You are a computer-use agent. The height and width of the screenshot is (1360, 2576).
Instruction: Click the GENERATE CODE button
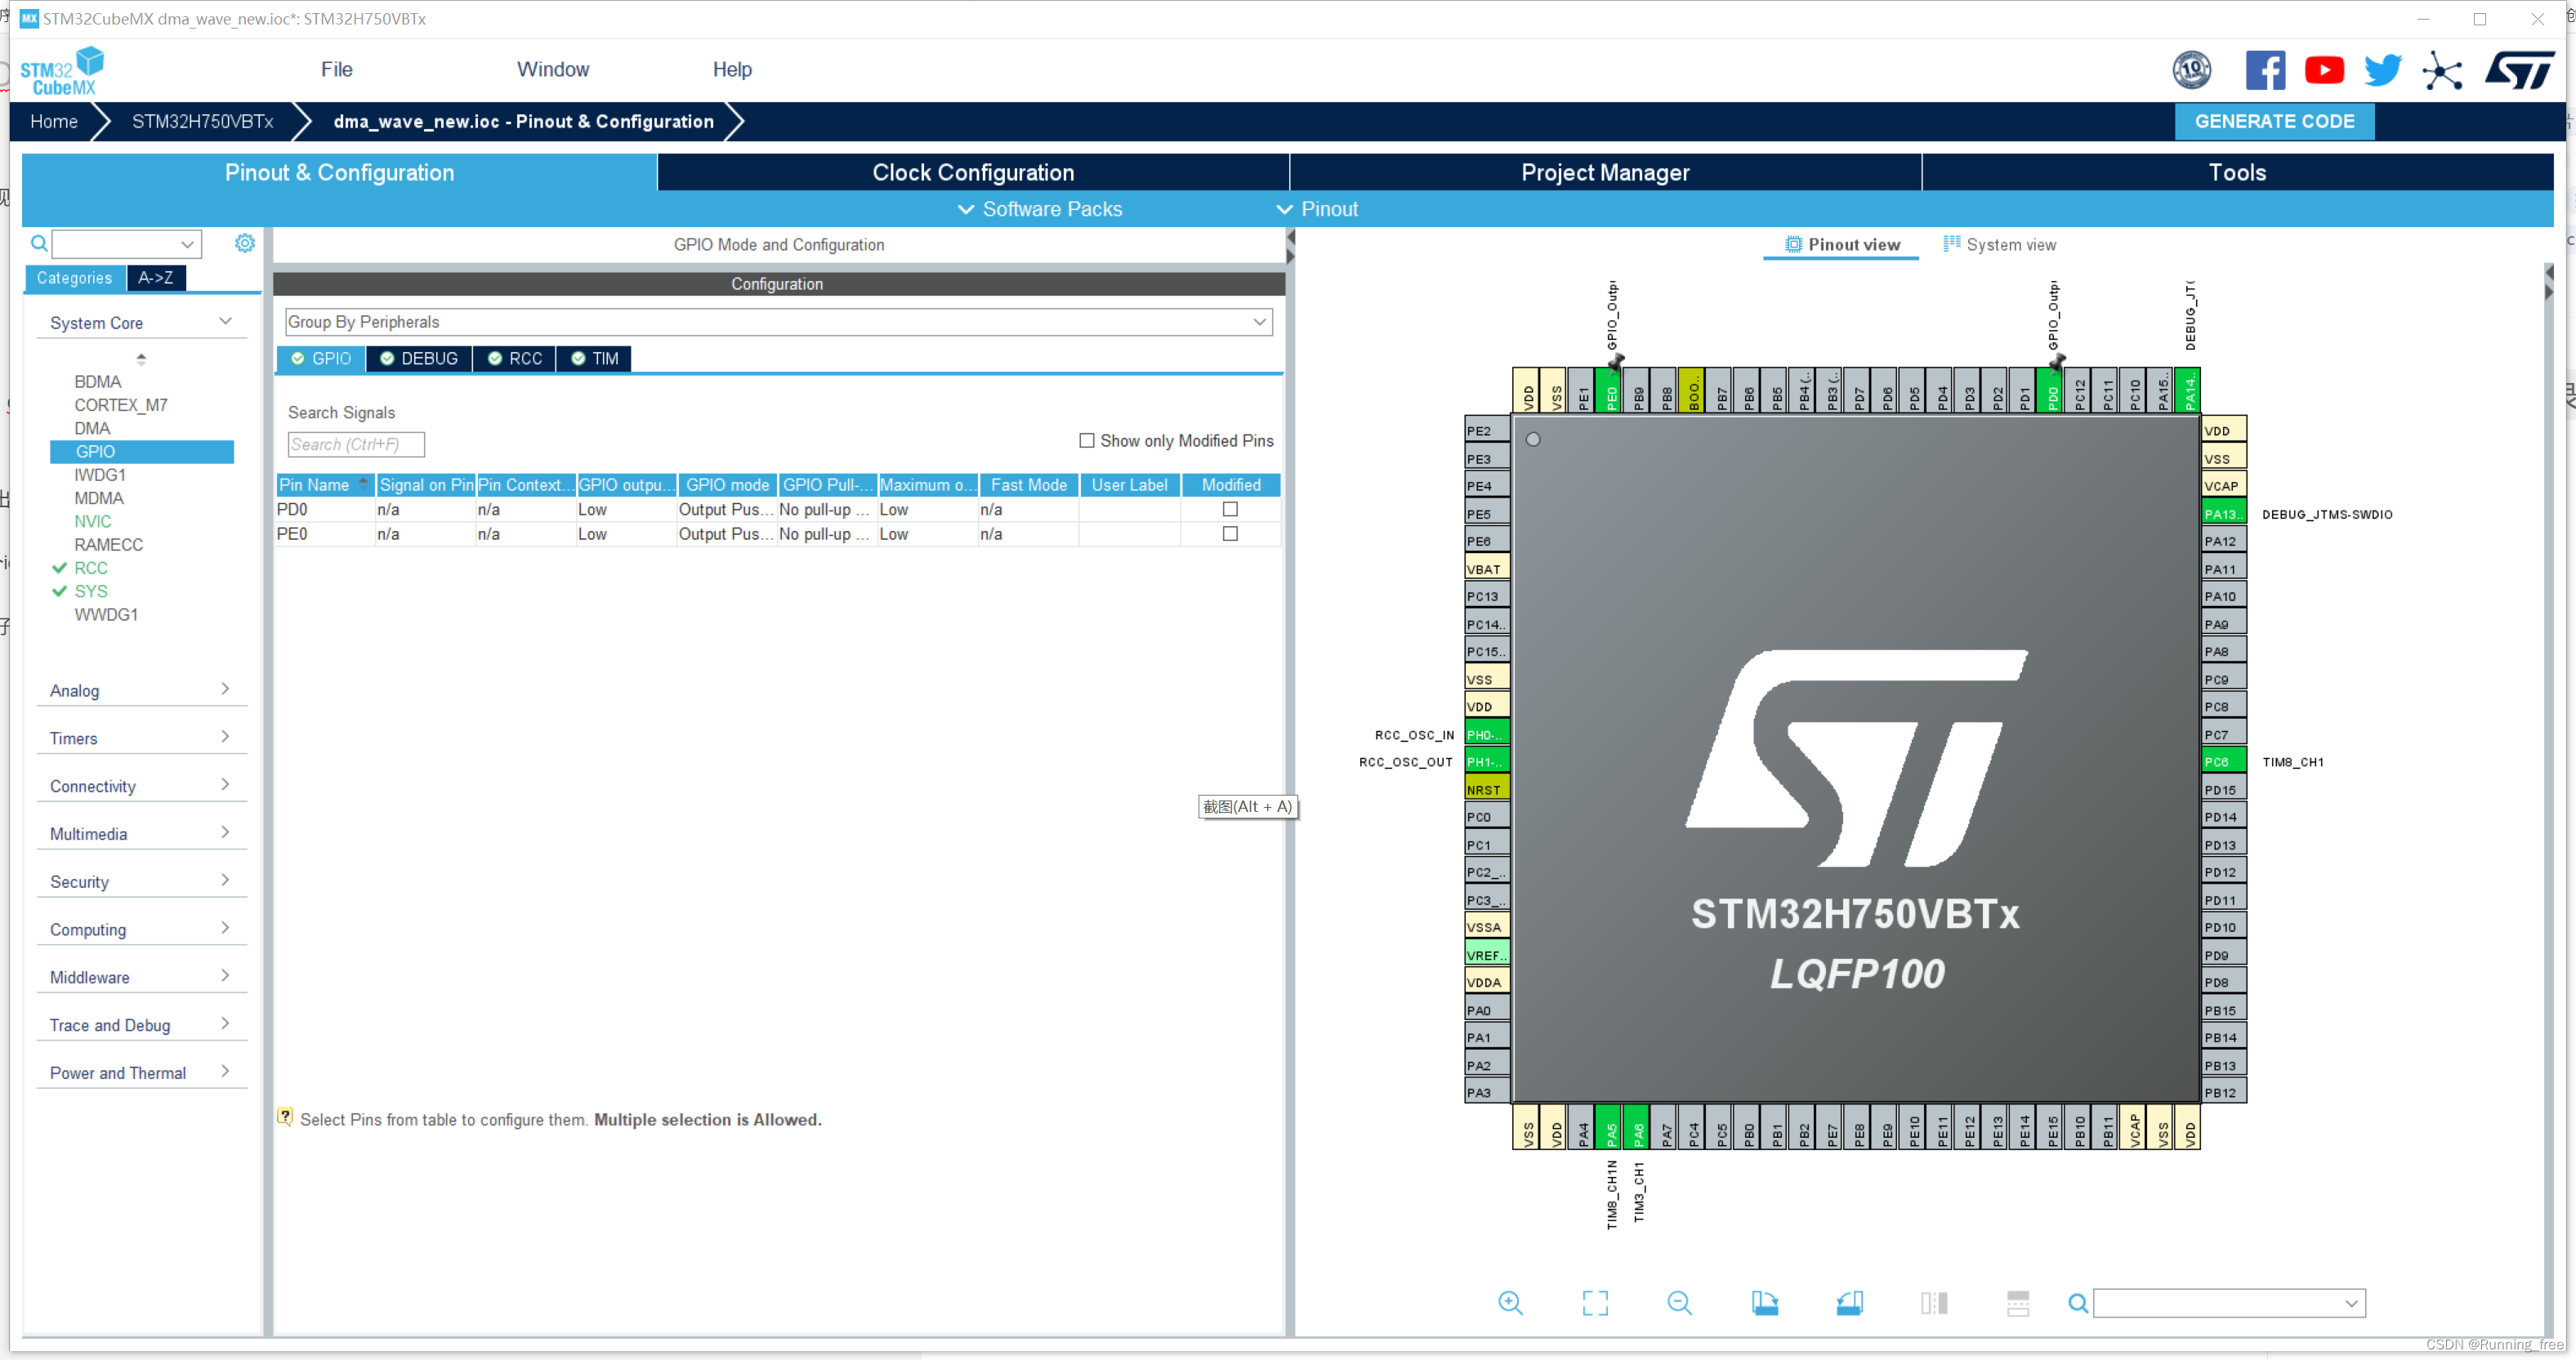point(2278,121)
